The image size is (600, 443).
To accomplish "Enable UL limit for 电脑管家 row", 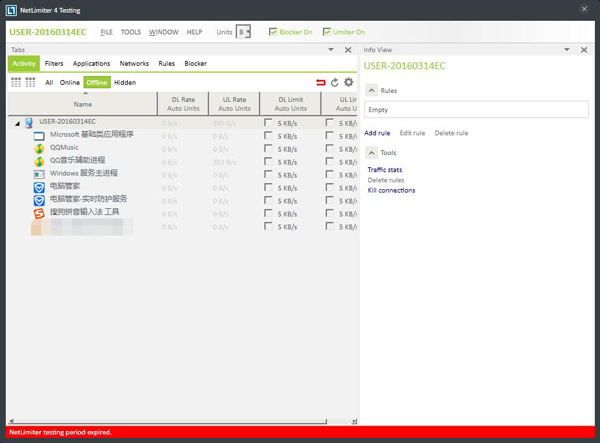I will point(329,187).
